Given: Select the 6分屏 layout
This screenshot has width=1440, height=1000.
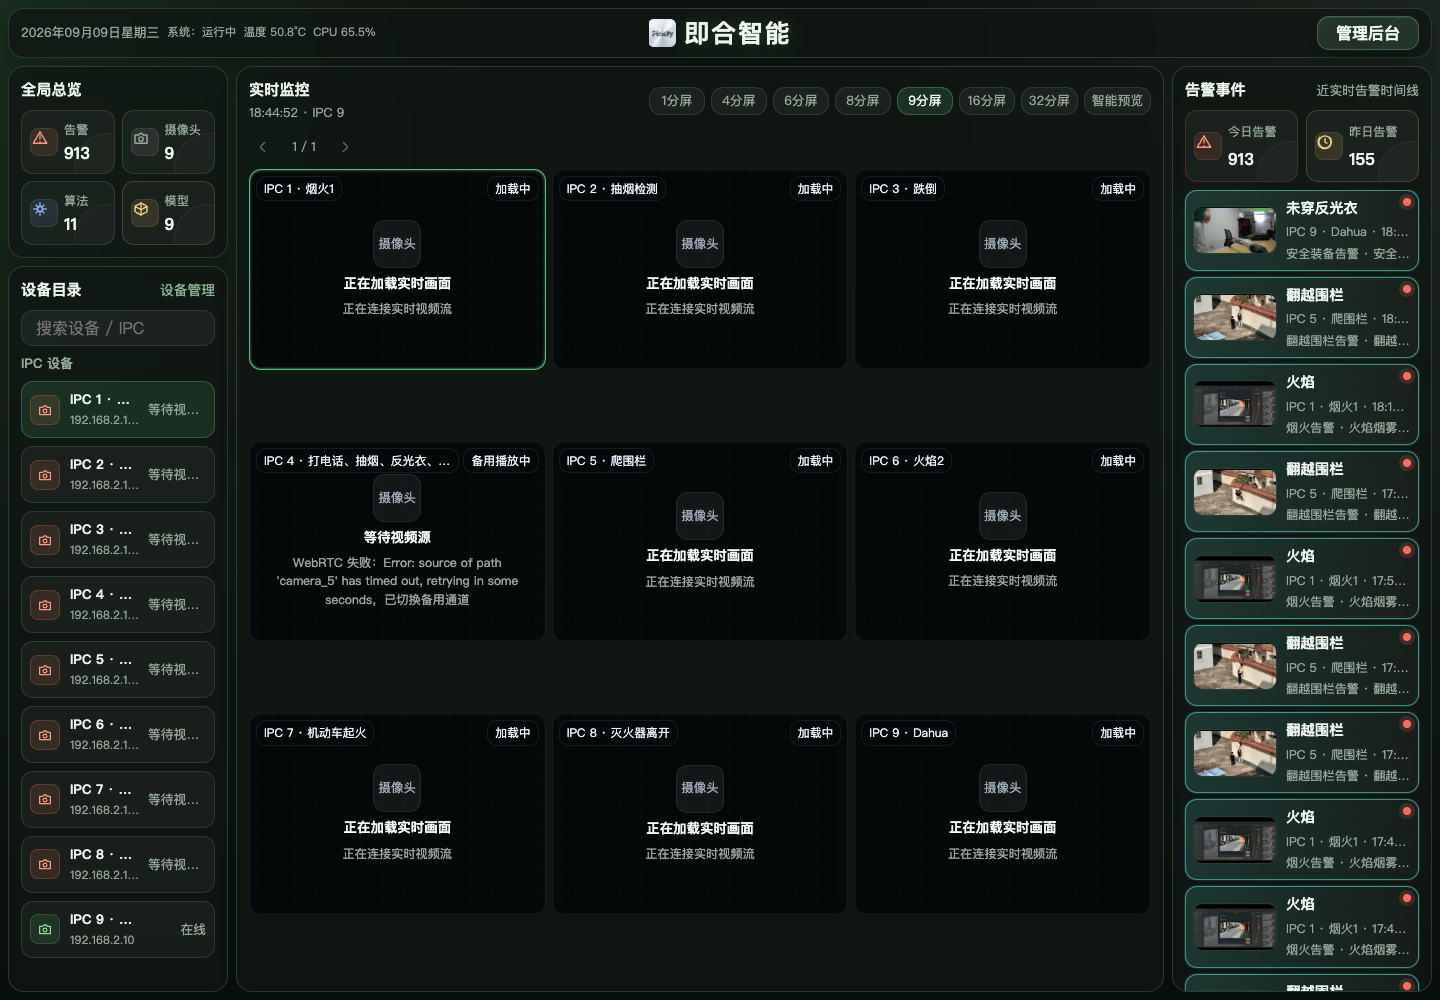Looking at the screenshot, I should point(801,101).
